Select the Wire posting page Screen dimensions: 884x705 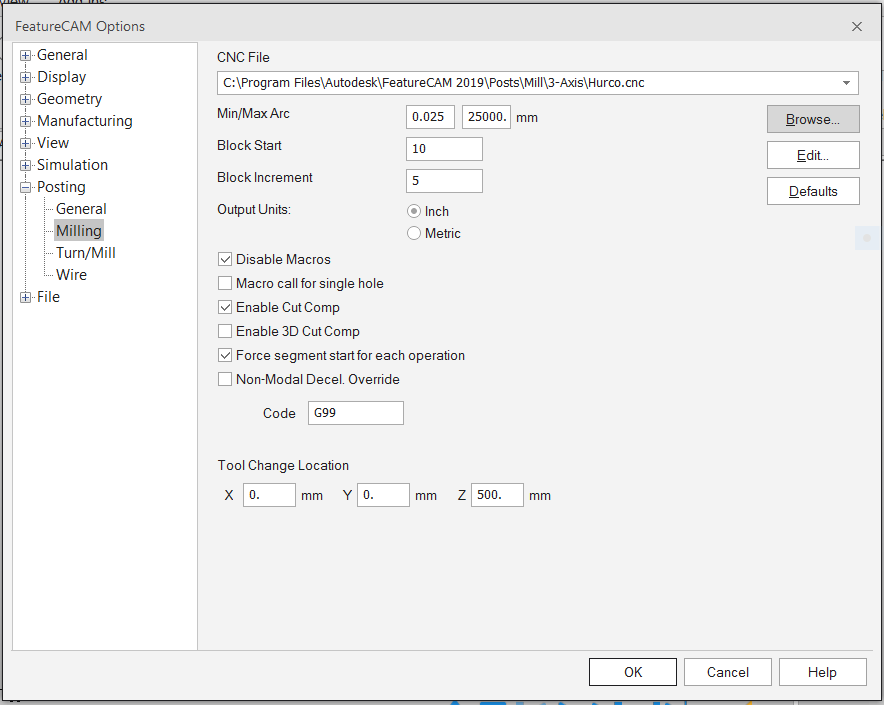[x=70, y=274]
